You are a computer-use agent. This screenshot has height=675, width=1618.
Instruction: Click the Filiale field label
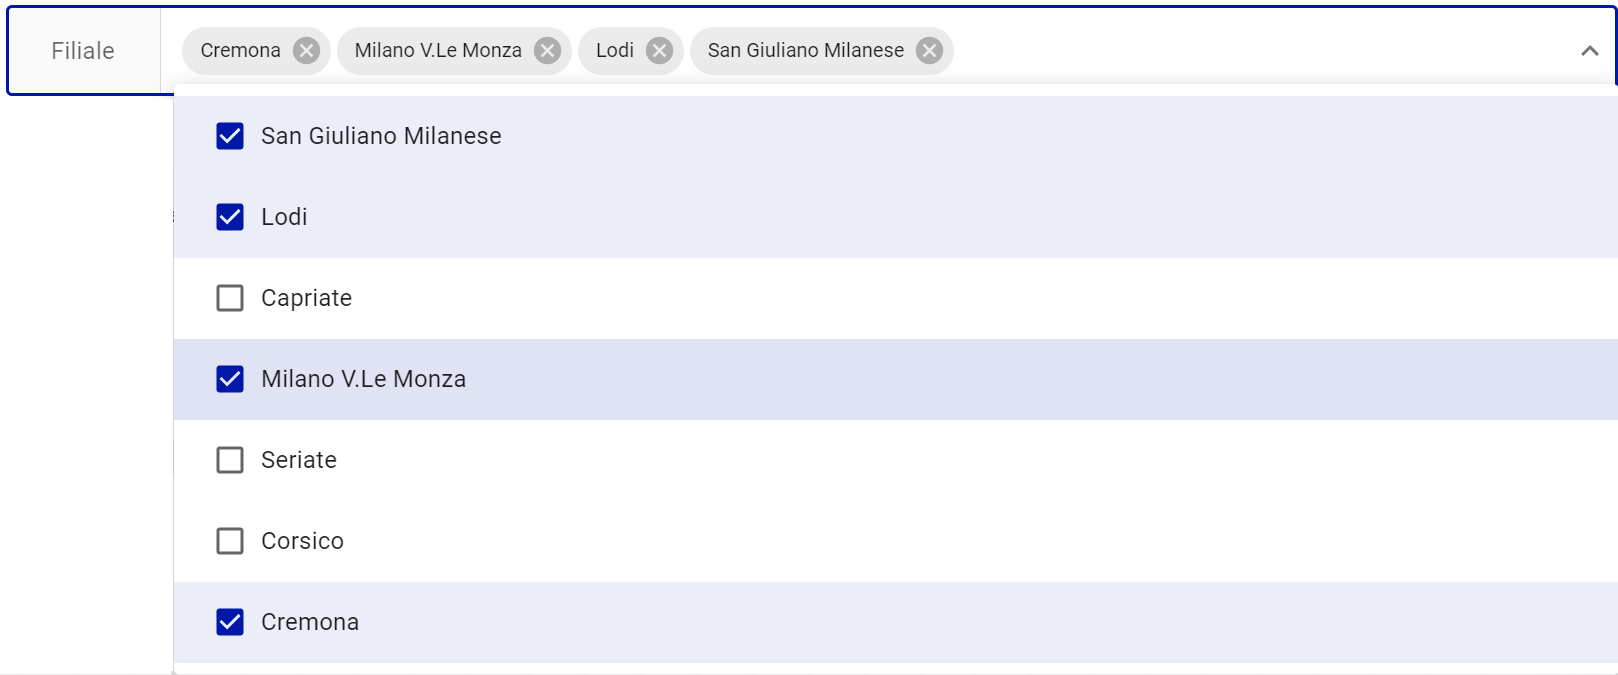click(x=83, y=51)
